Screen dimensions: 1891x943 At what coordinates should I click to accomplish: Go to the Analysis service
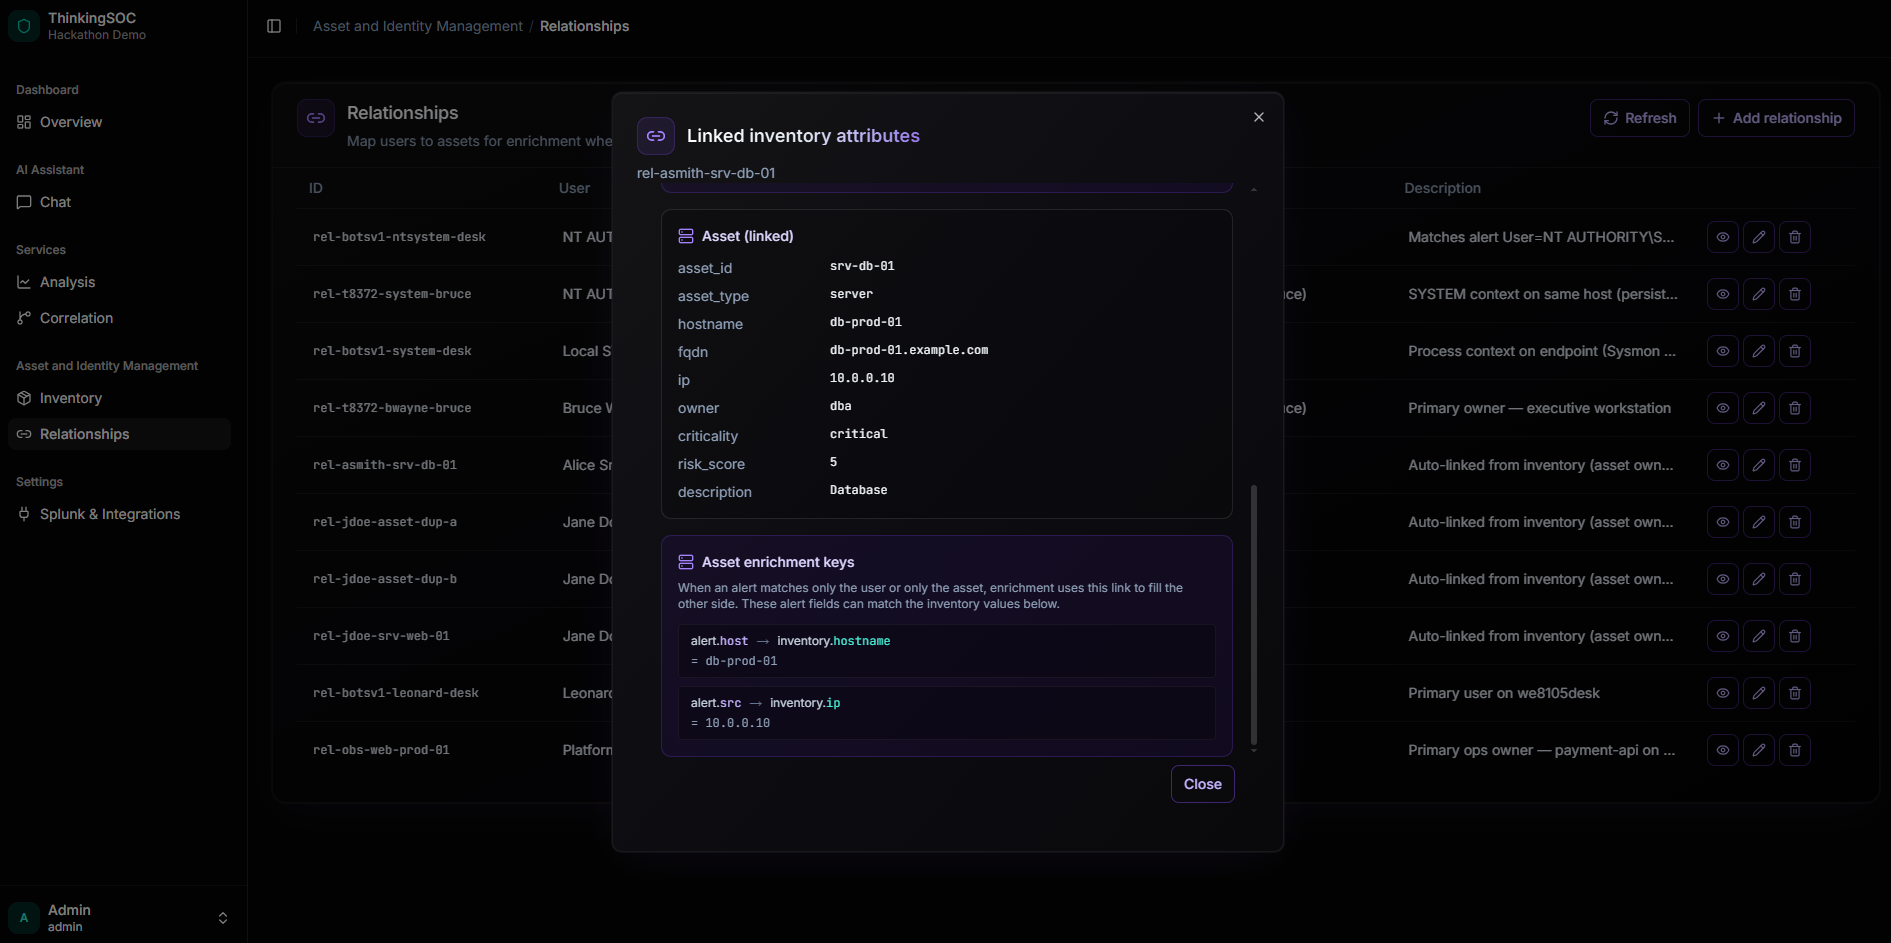[x=119, y=282]
